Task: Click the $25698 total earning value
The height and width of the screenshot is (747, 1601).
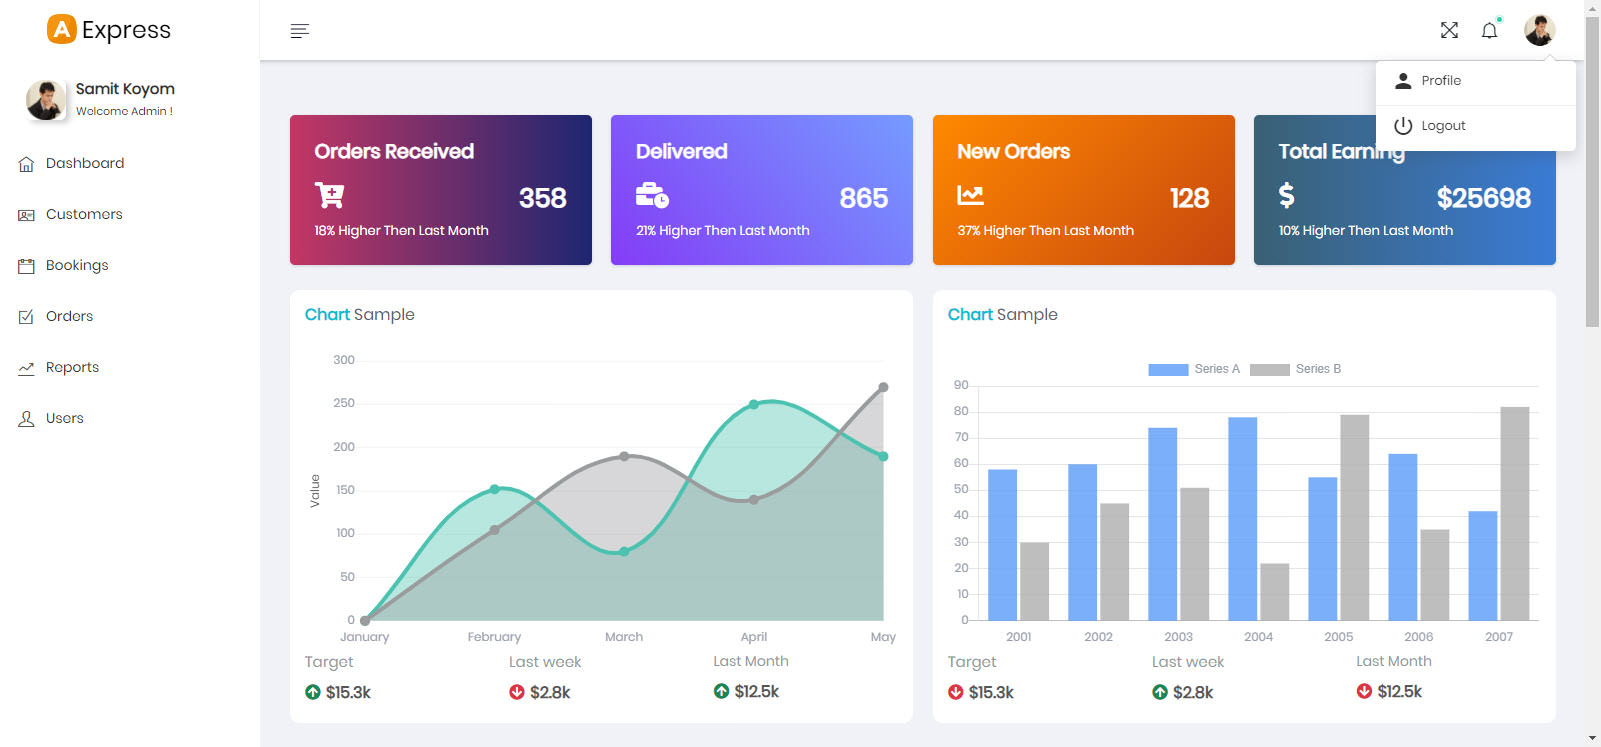Action: click(1484, 198)
